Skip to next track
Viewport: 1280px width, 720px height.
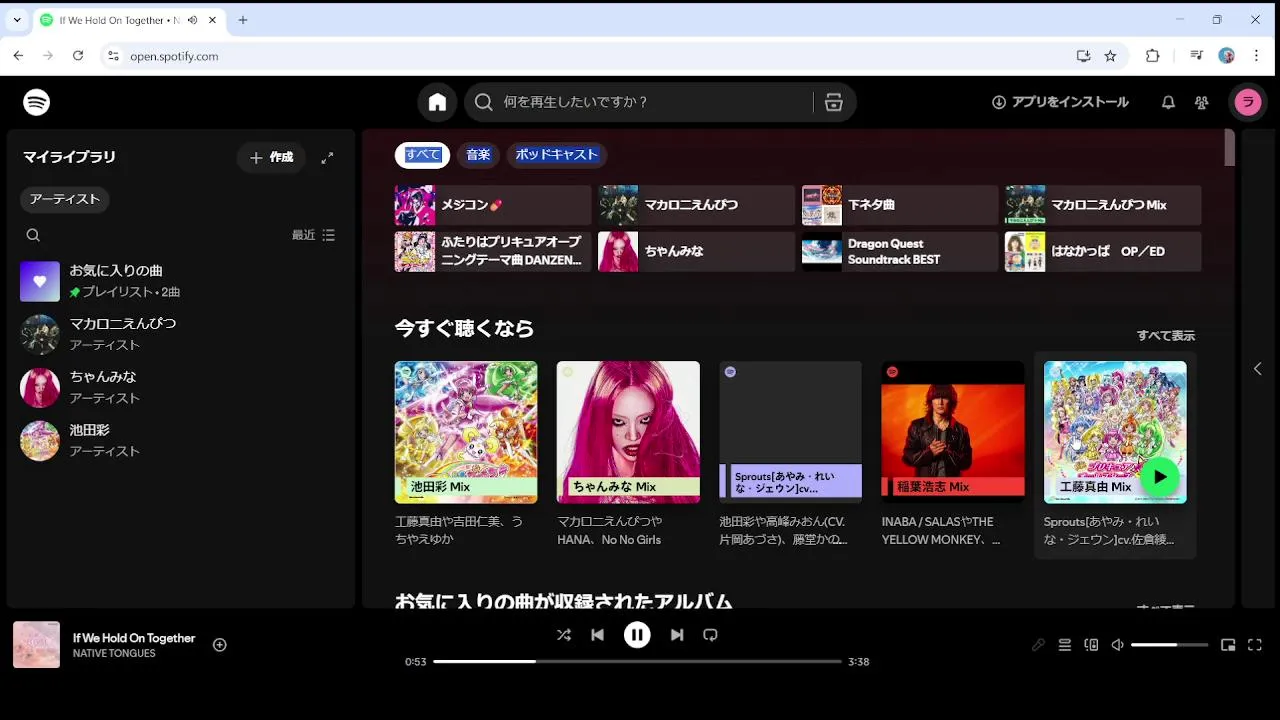[x=677, y=635]
